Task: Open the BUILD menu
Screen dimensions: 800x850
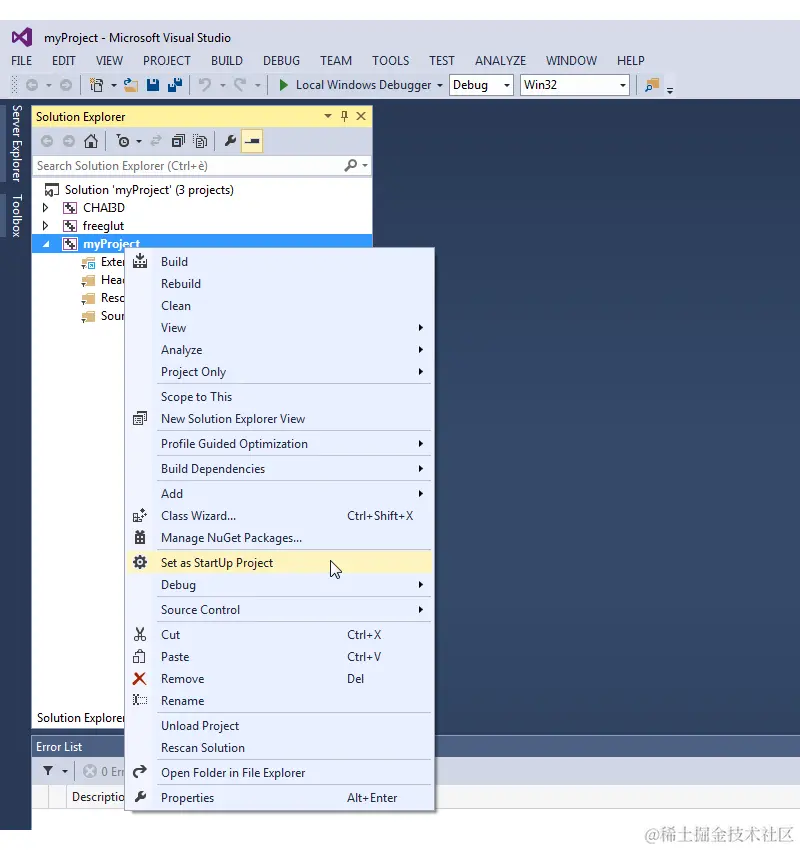Action: (227, 61)
